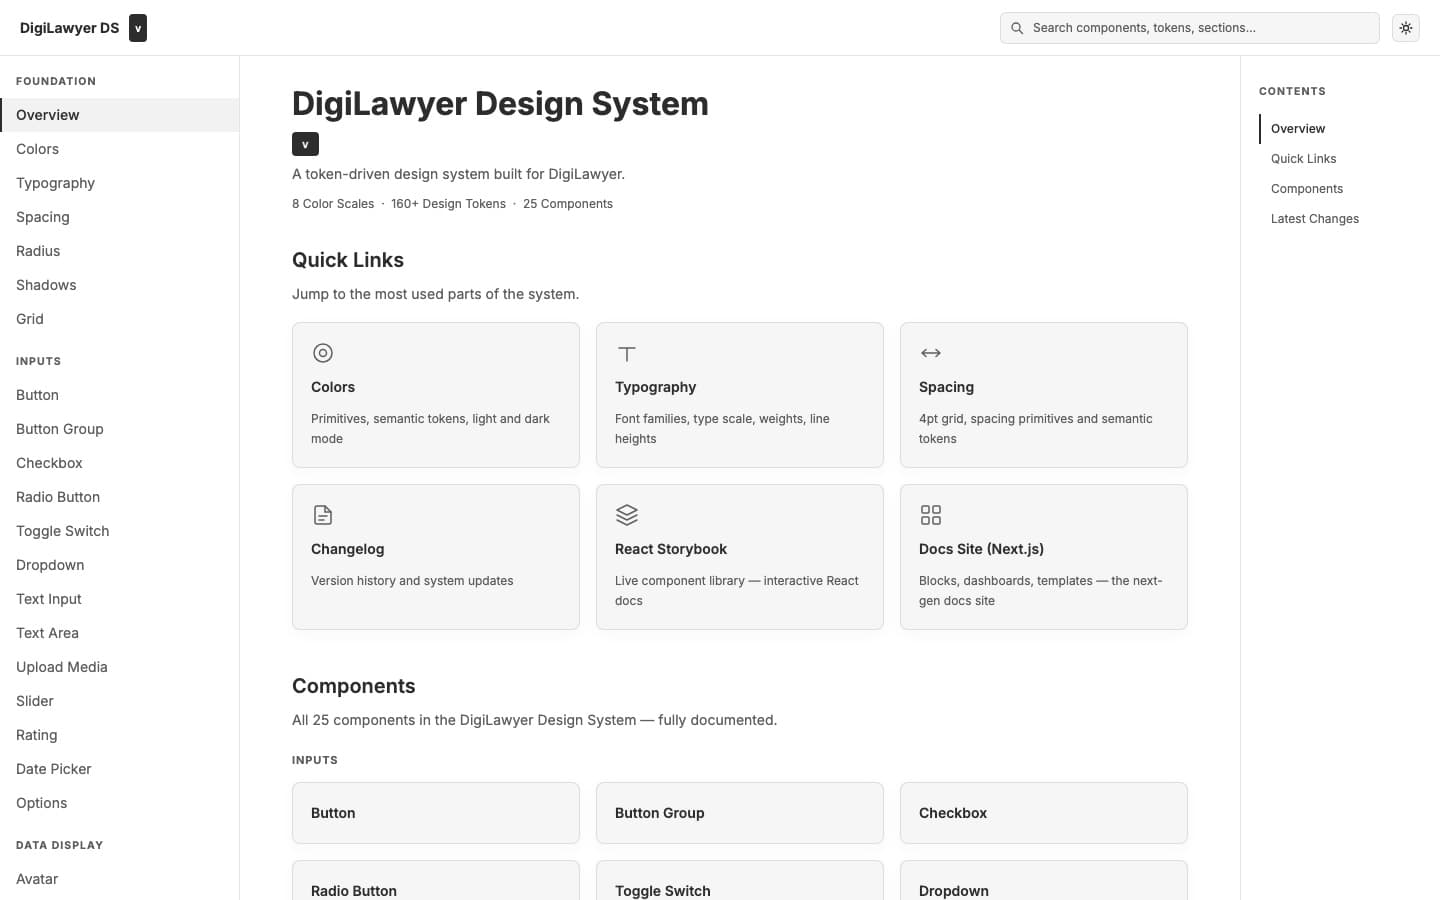Open Toggle Switch in the sidebar
Viewport: 1440px width, 900px height.
pos(120,531)
